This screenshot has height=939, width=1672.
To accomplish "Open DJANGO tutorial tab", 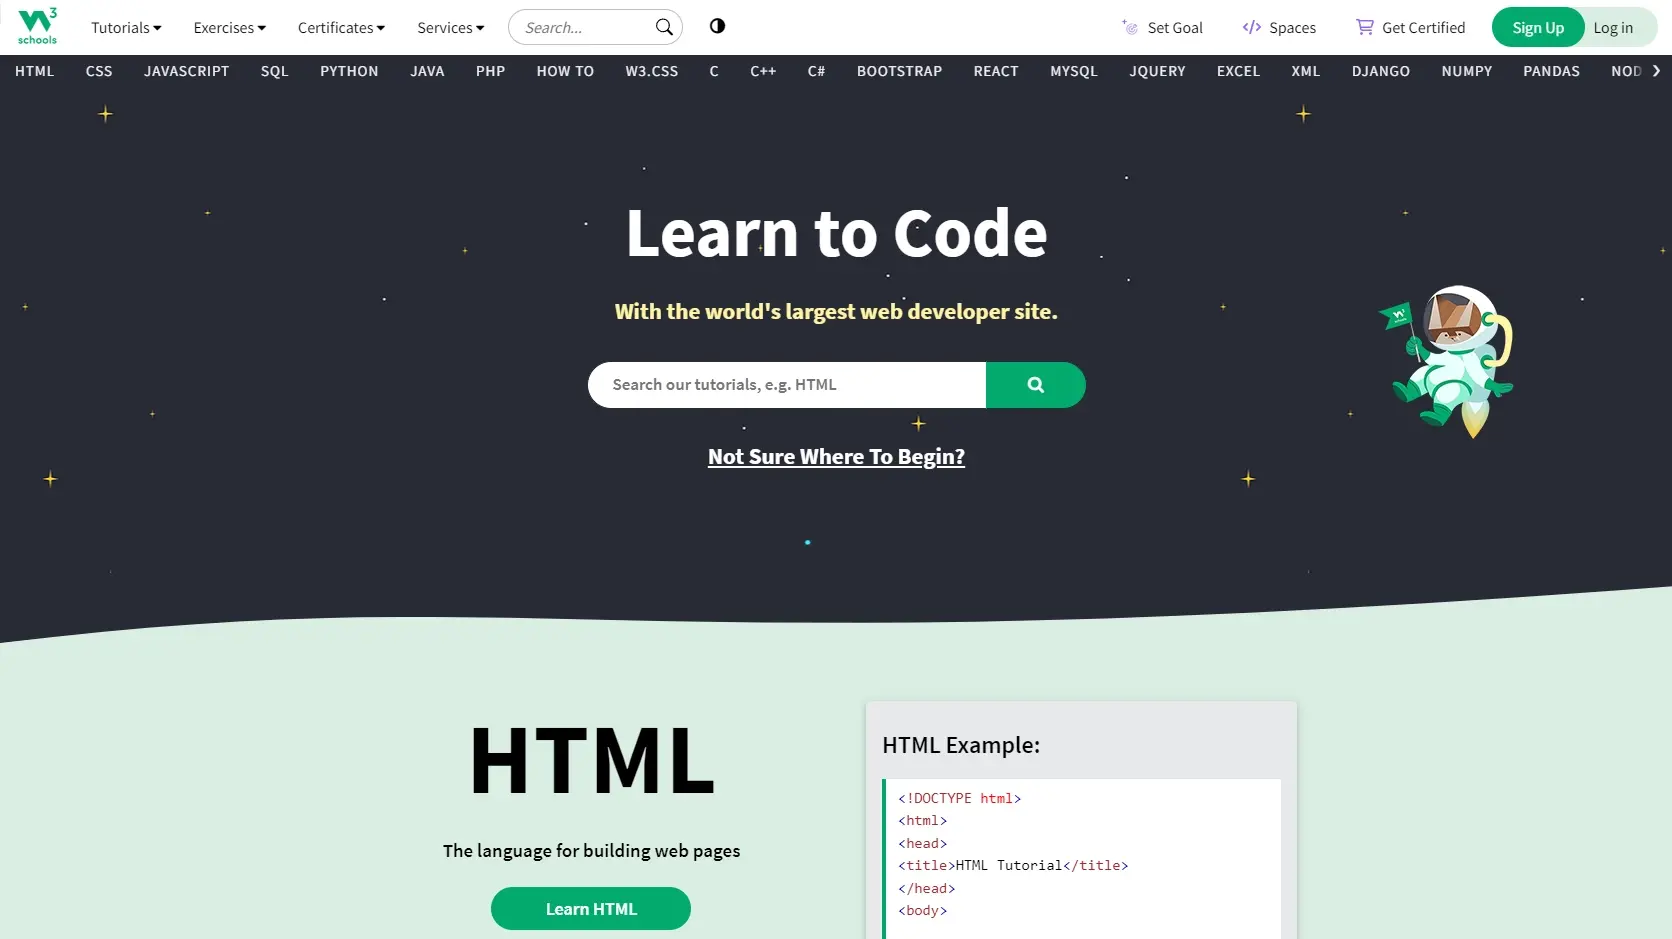I will point(1380,71).
